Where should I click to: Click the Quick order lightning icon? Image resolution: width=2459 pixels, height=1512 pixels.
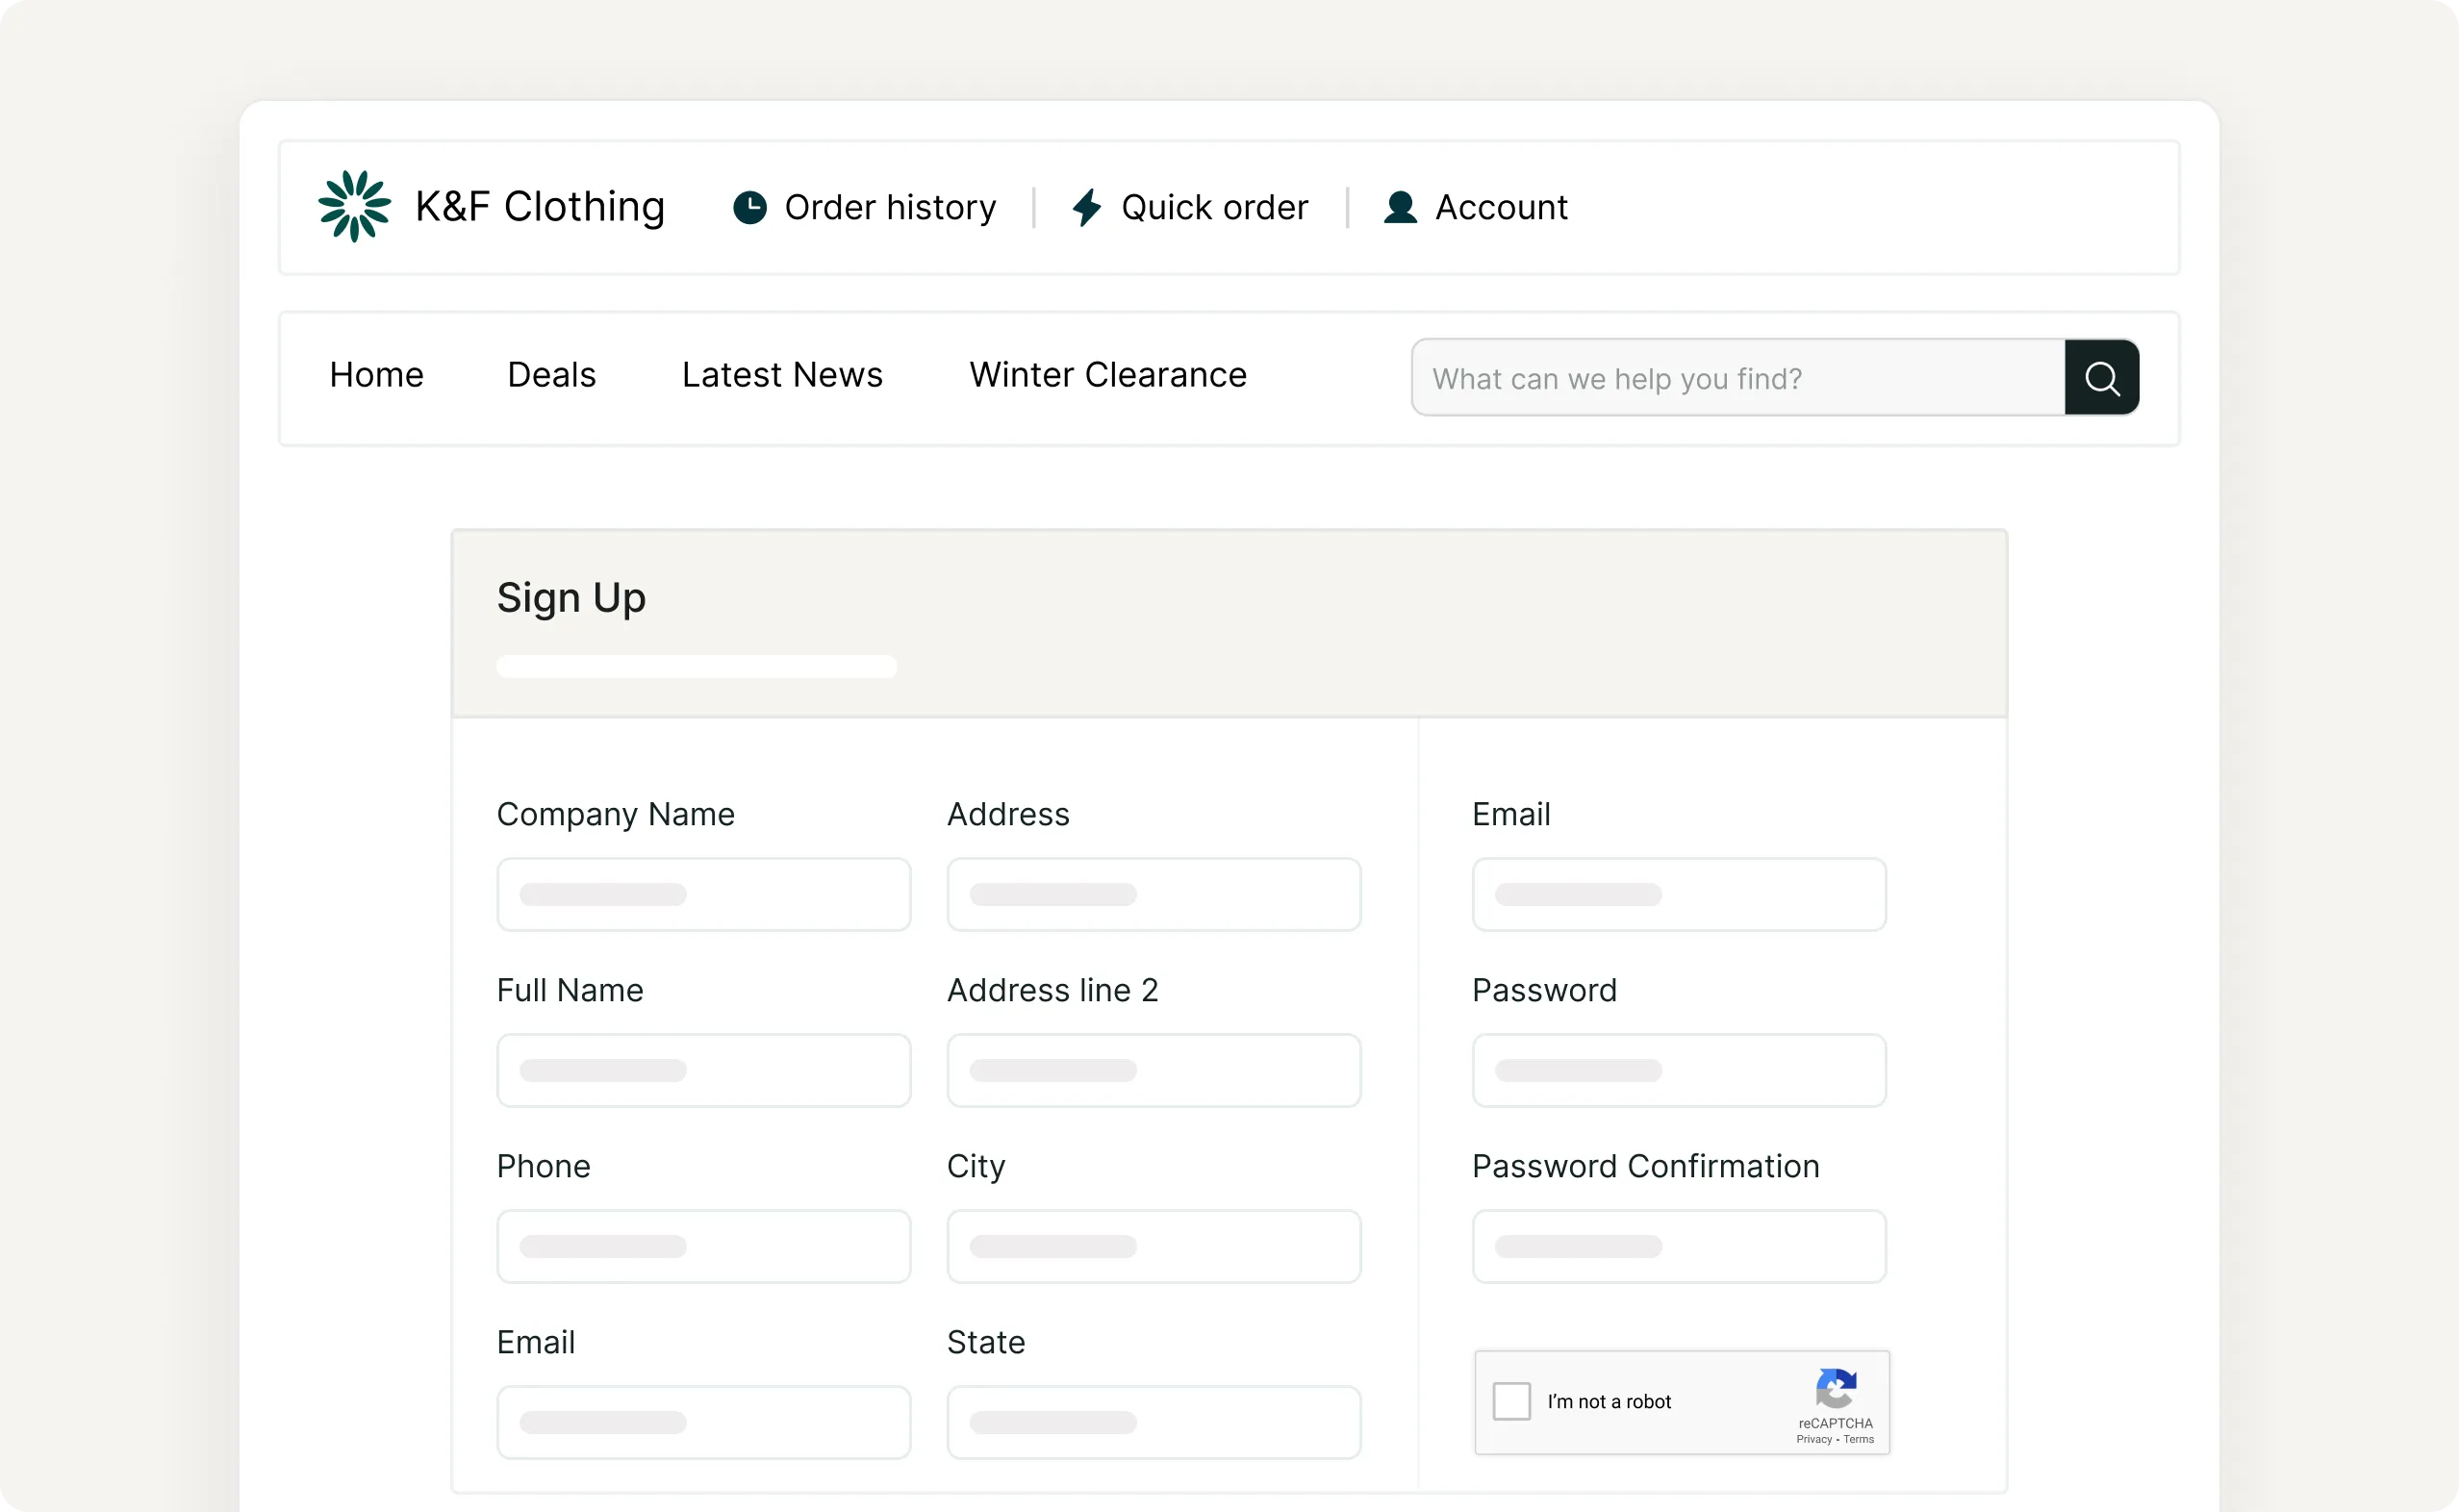pyautogui.click(x=1086, y=207)
